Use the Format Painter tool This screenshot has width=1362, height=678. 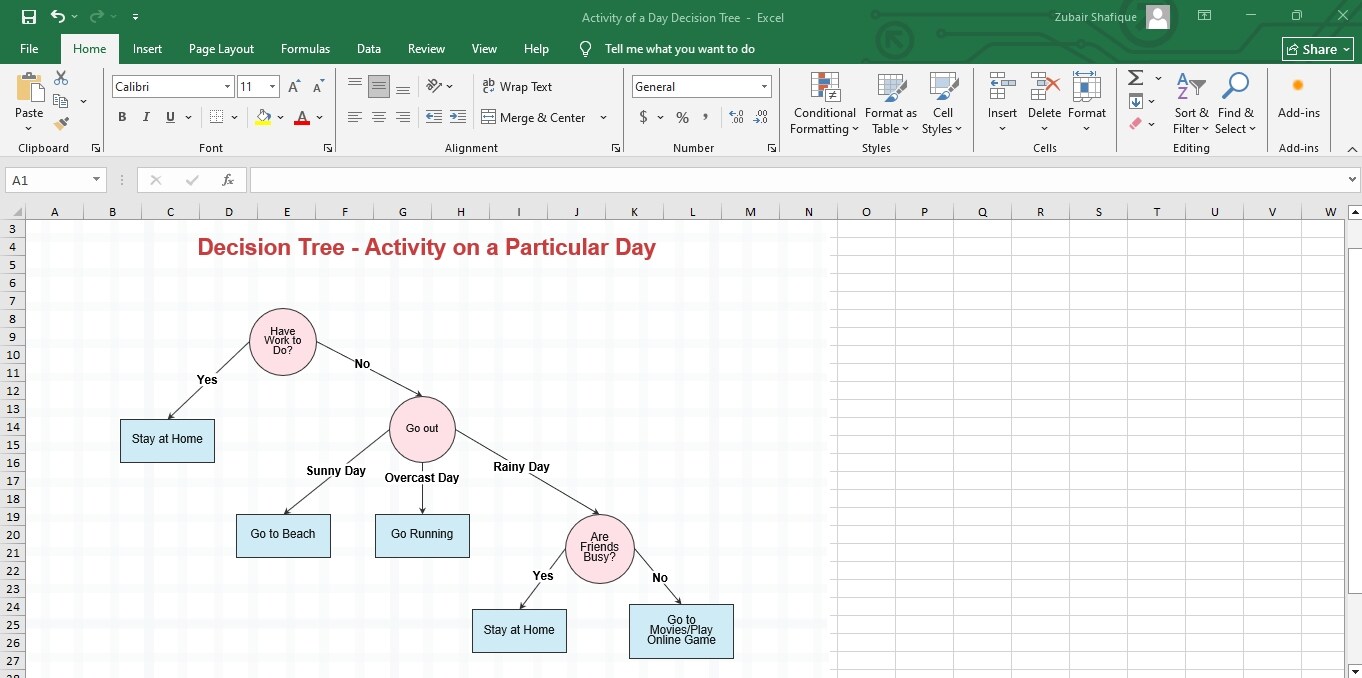tap(60, 122)
